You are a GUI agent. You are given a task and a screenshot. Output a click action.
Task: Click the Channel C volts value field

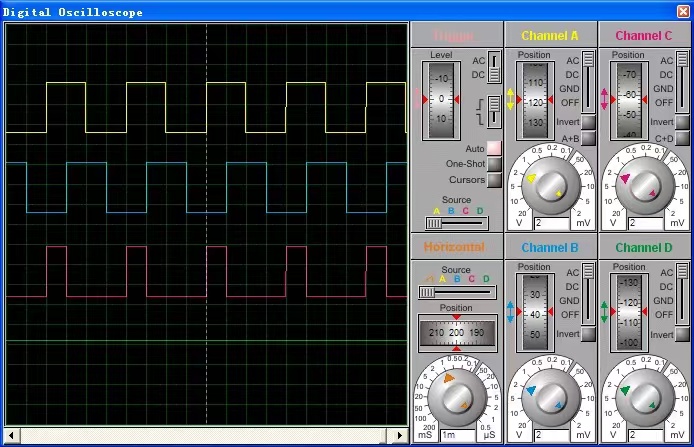(645, 223)
